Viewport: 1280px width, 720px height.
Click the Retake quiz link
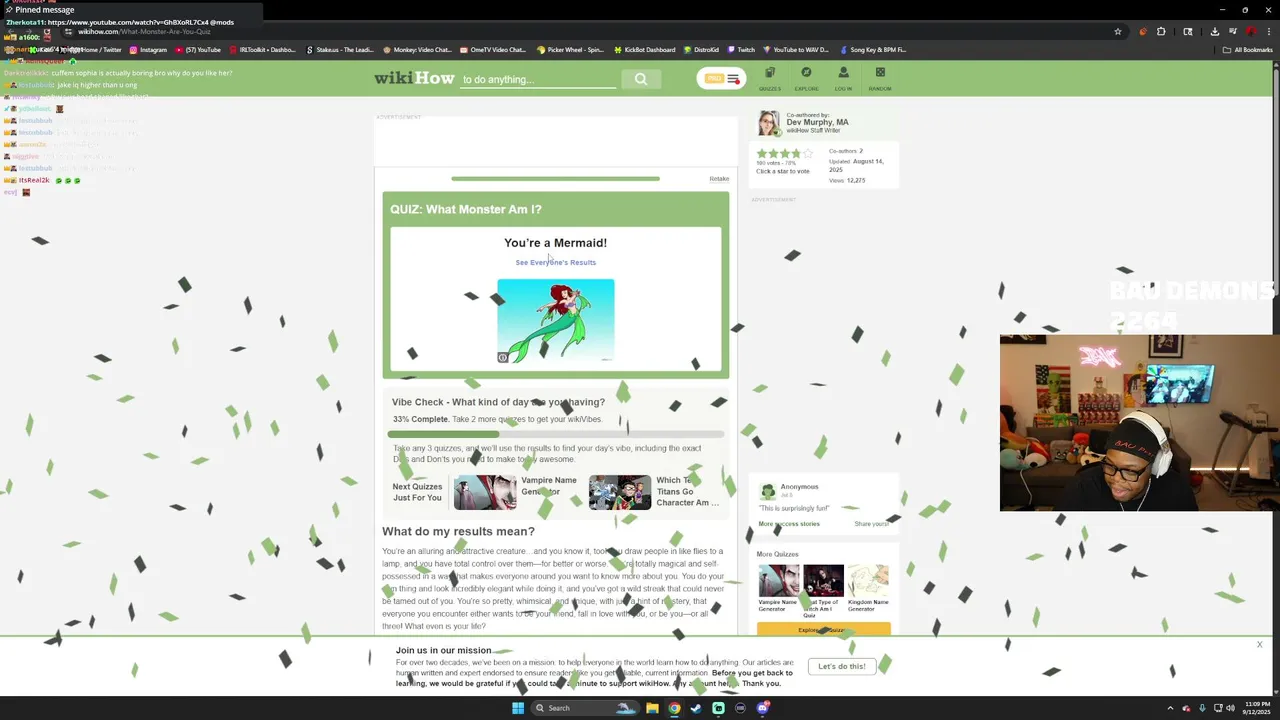tap(719, 179)
